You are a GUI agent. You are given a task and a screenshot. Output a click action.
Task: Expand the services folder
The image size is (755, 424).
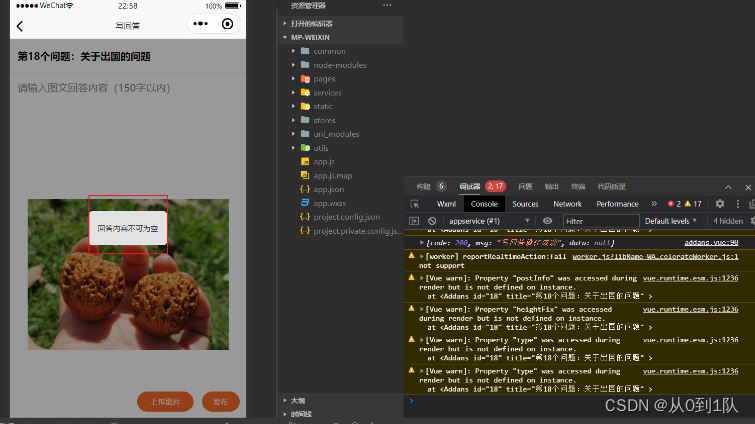pos(293,92)
